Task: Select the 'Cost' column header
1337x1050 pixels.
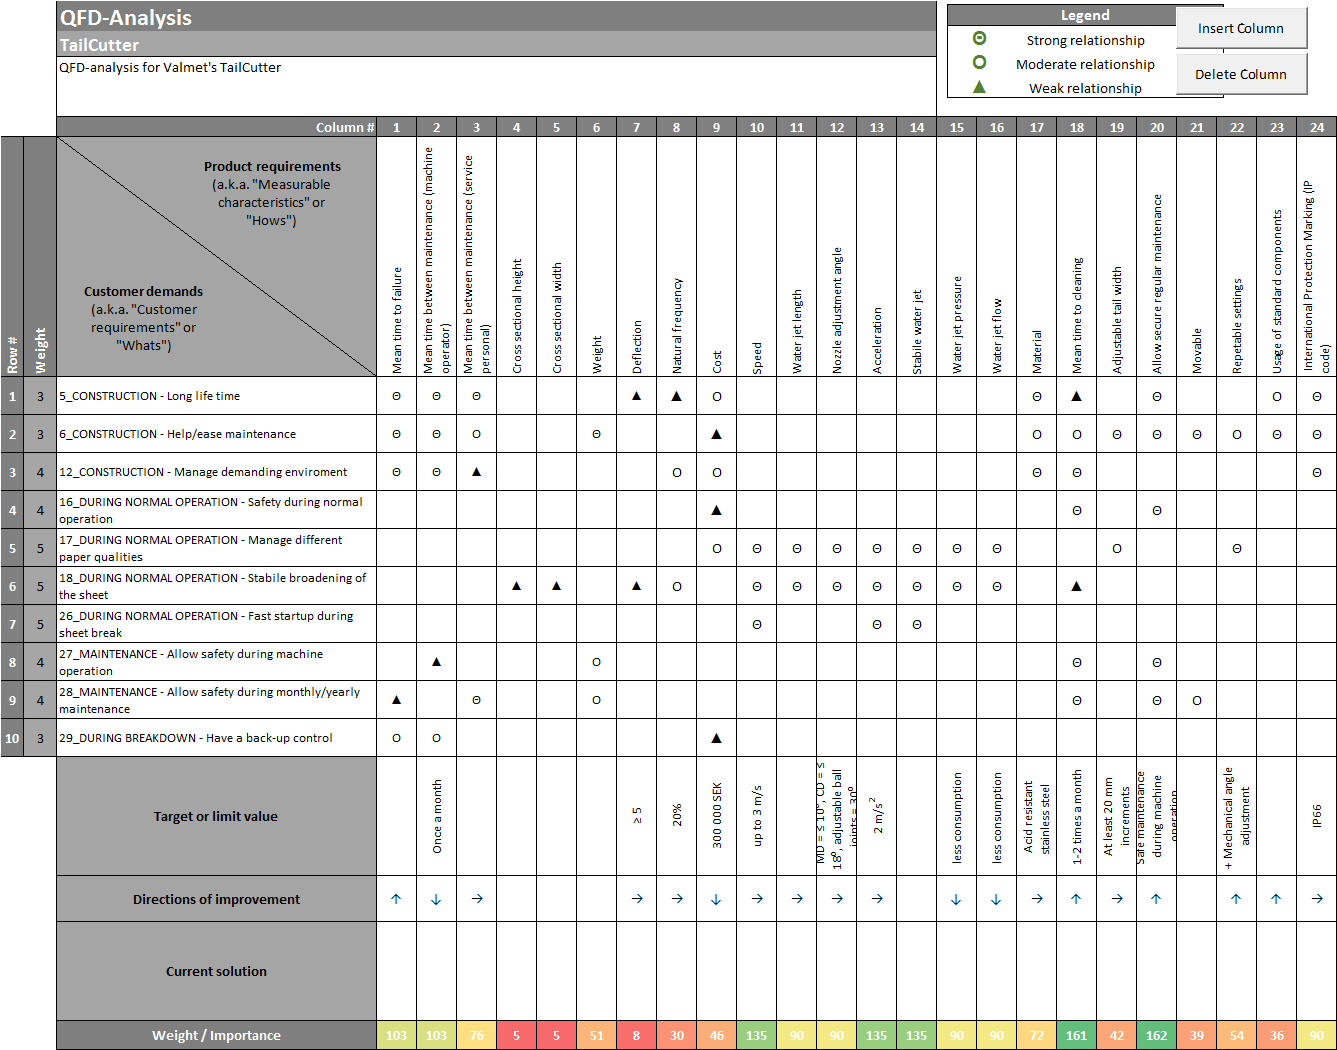Action: (716, 256)
